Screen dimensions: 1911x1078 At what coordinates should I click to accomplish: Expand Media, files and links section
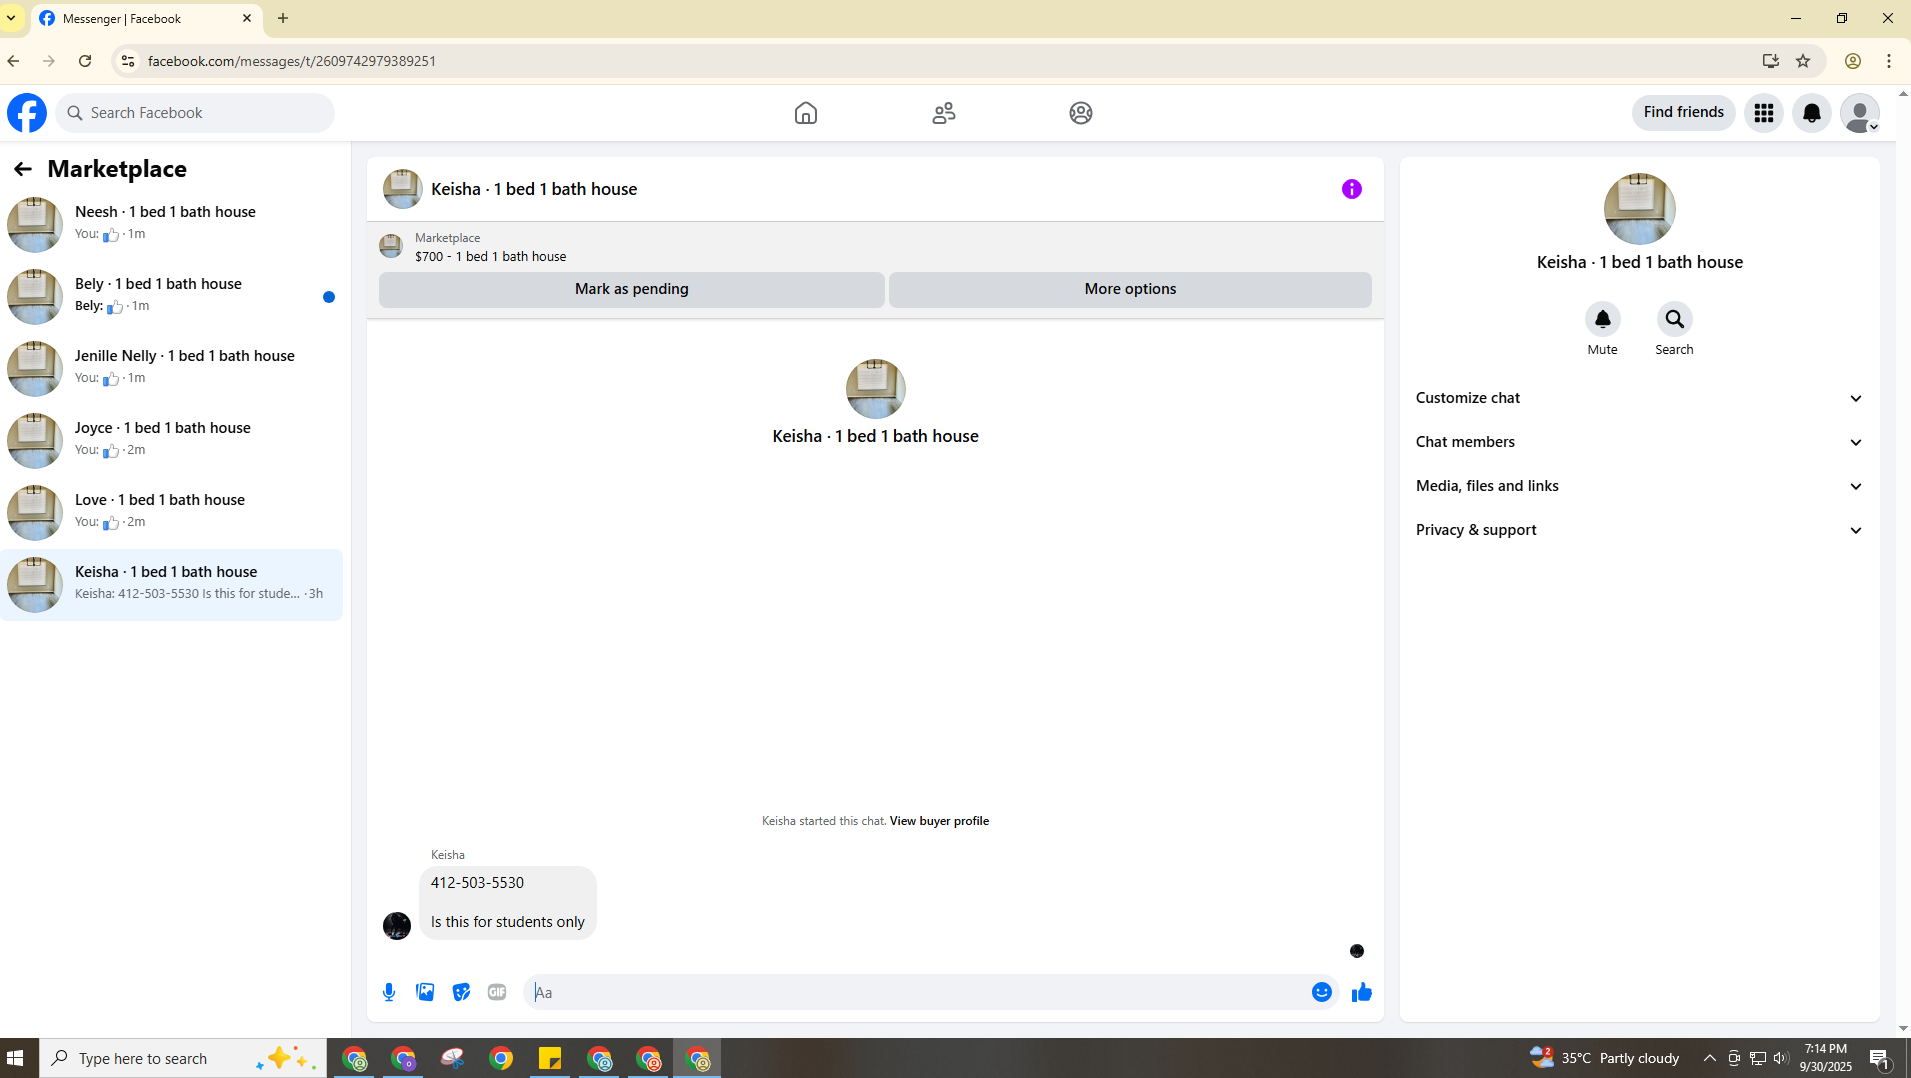pyautogui.click(x=1640, y=486)
